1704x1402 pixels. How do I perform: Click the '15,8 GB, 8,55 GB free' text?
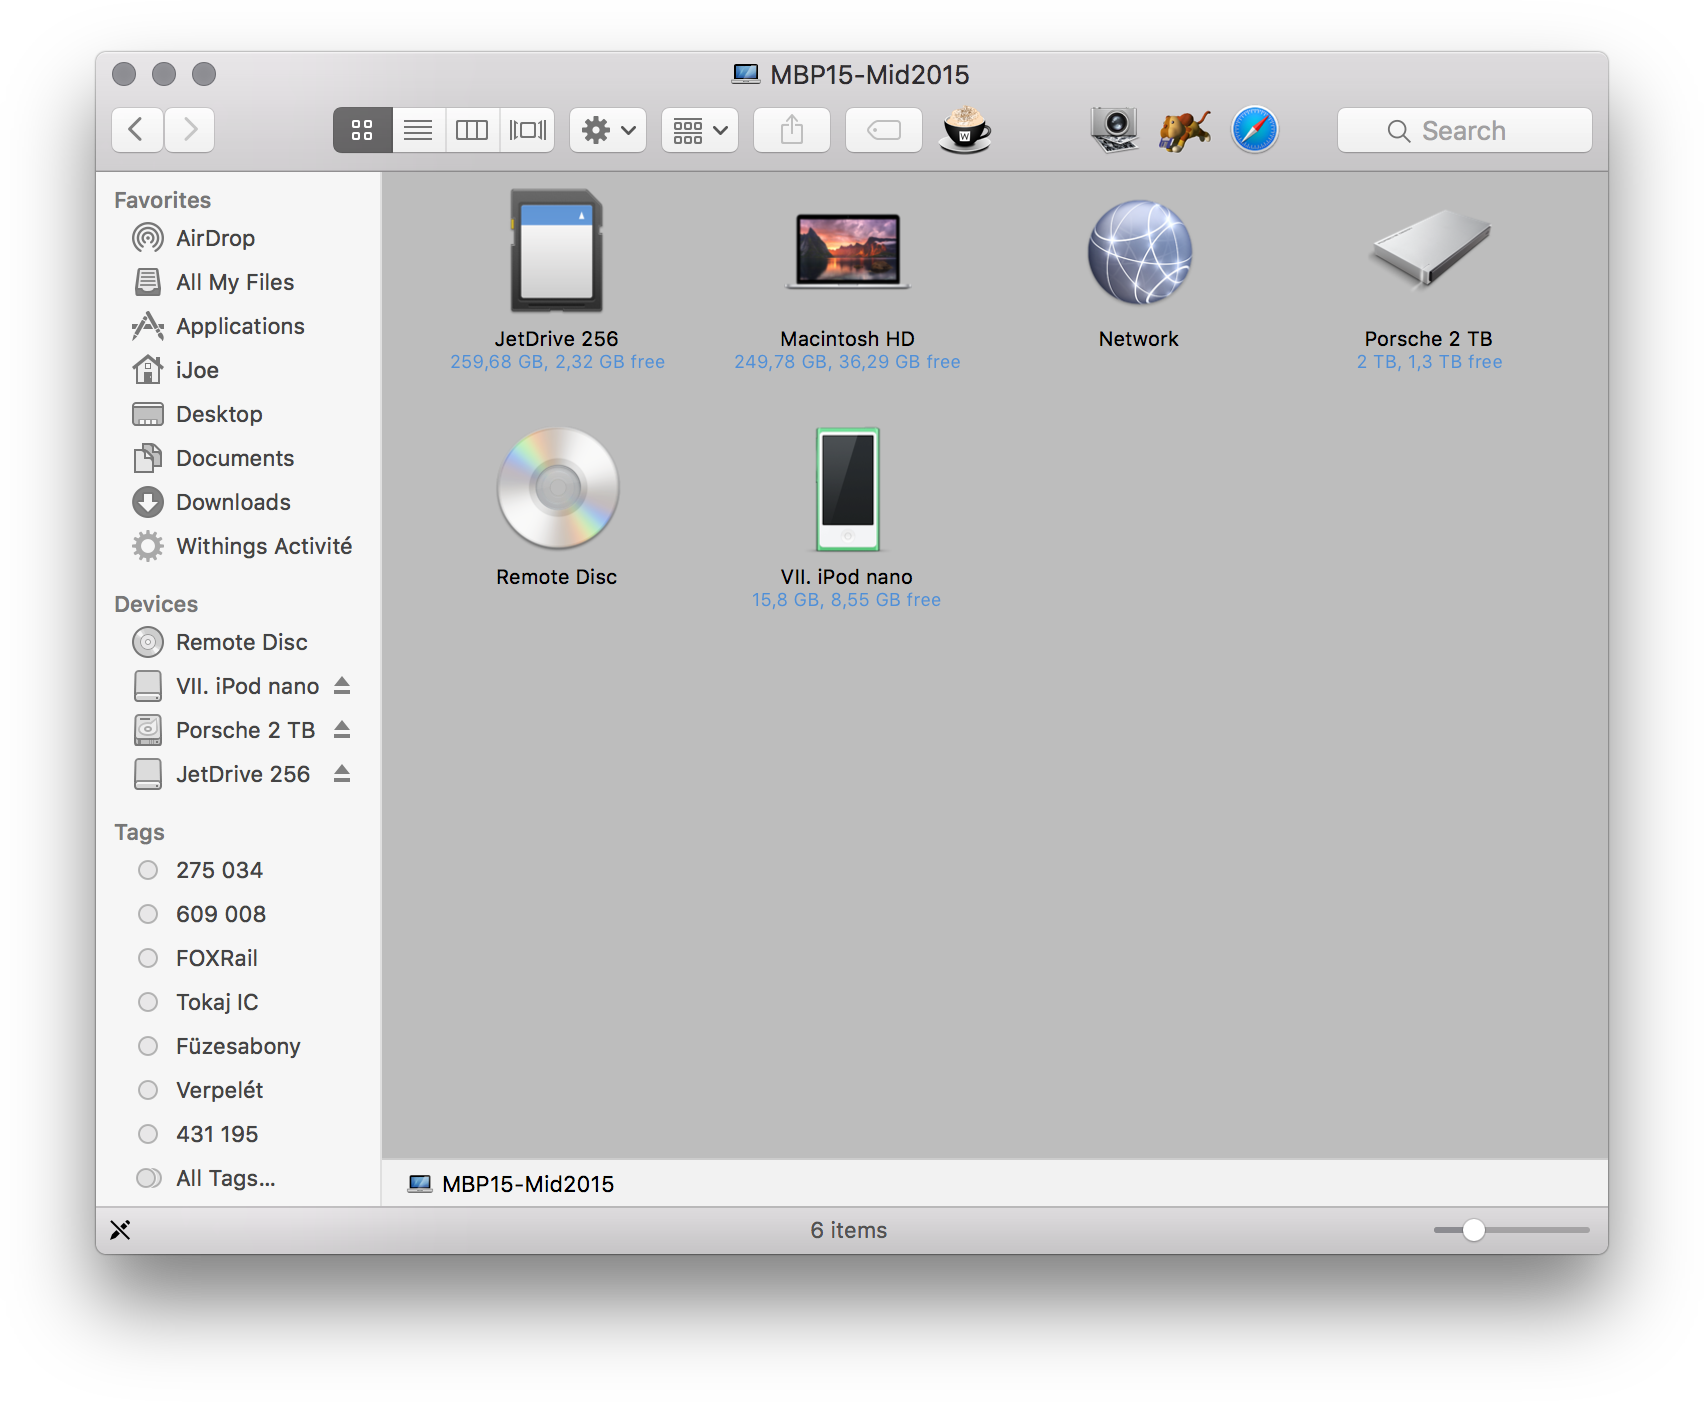pyautogui.click(x=846, y=600)
